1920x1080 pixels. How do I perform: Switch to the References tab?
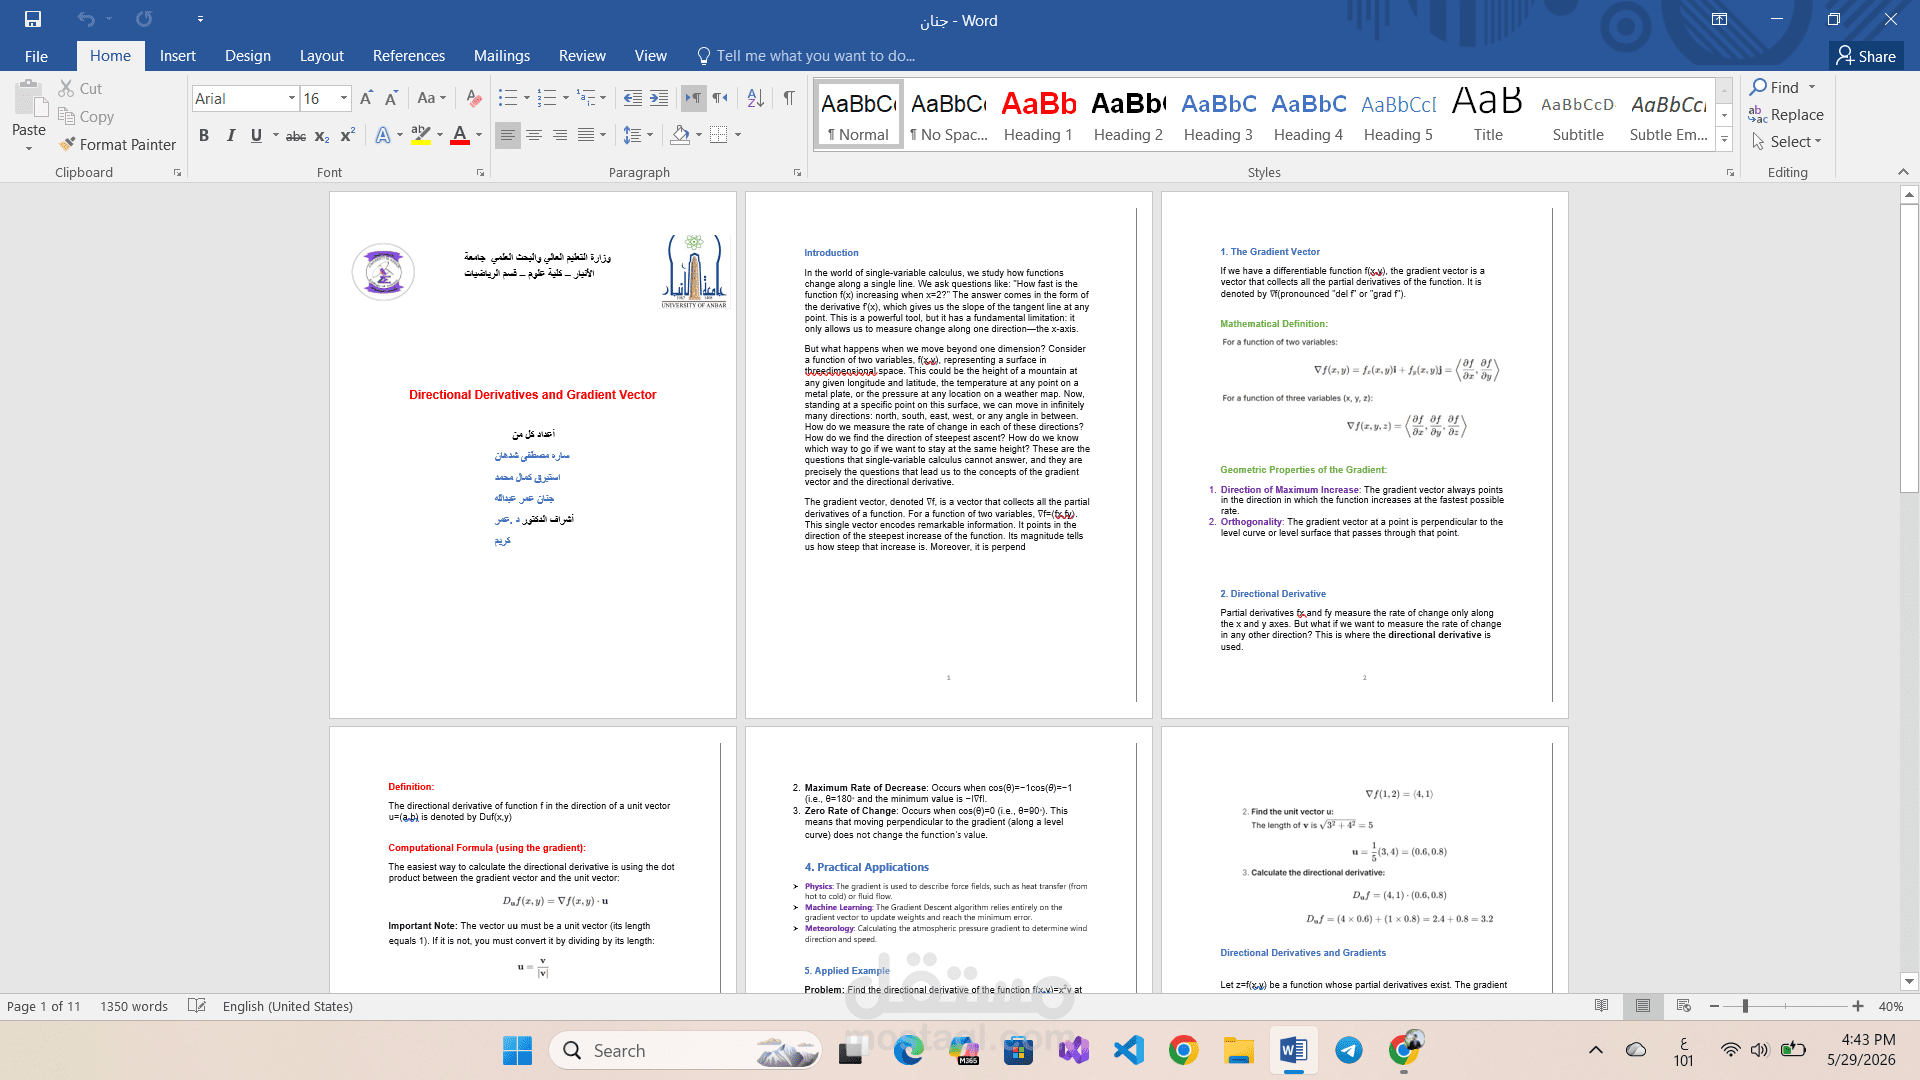pos(408,56)
